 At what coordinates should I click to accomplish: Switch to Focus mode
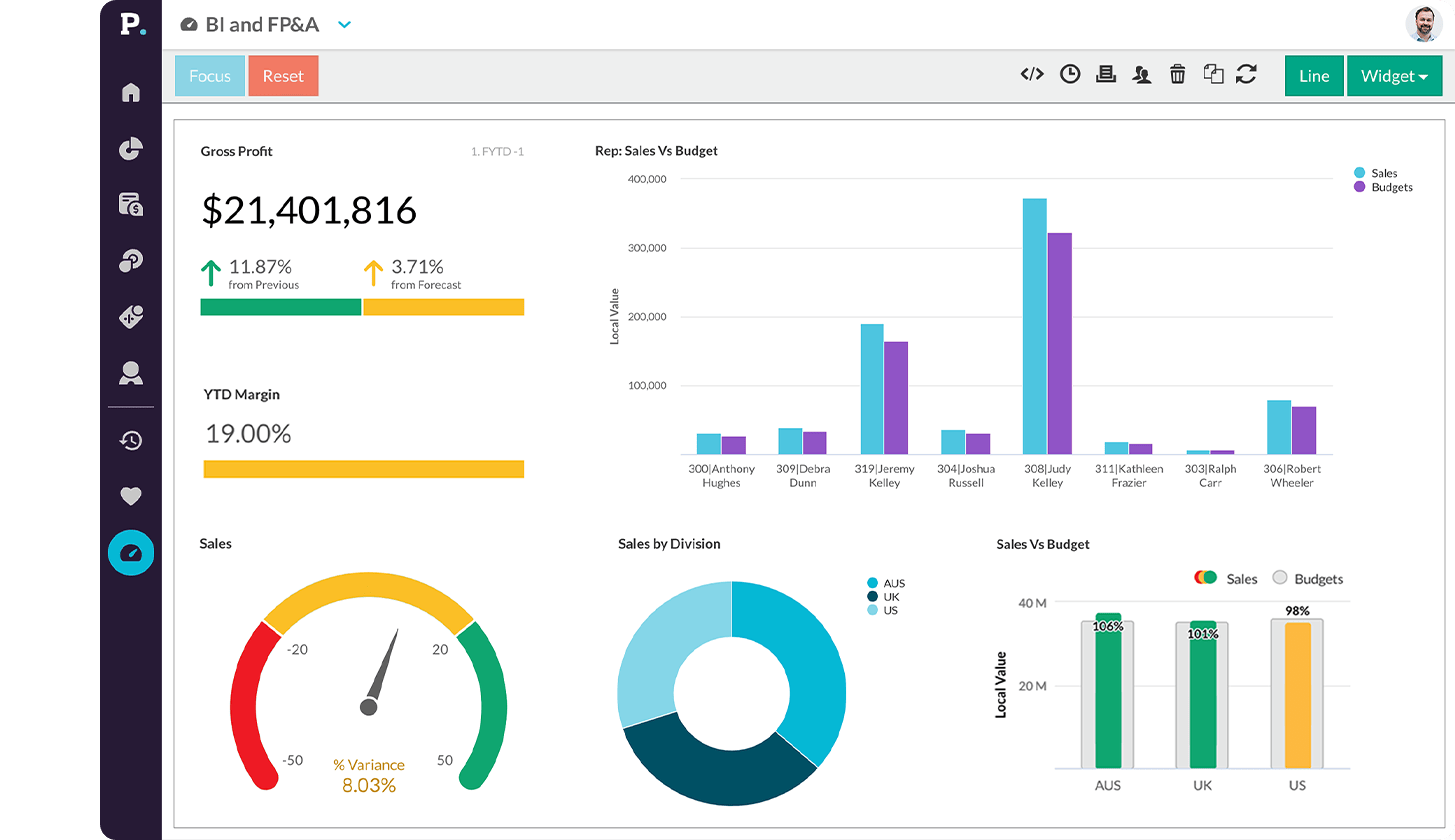pos(209,75)
